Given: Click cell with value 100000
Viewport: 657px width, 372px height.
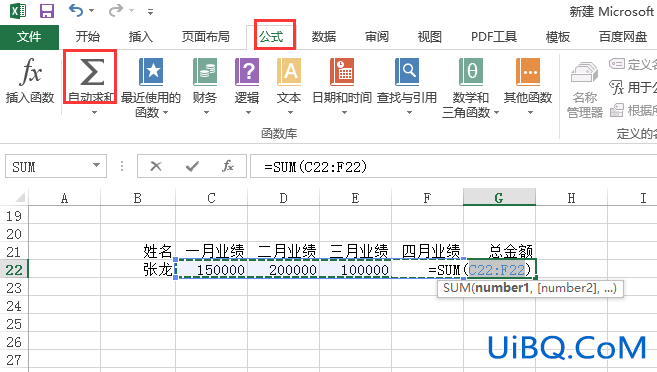Looking at the screenshot, I should pos(355,269).
